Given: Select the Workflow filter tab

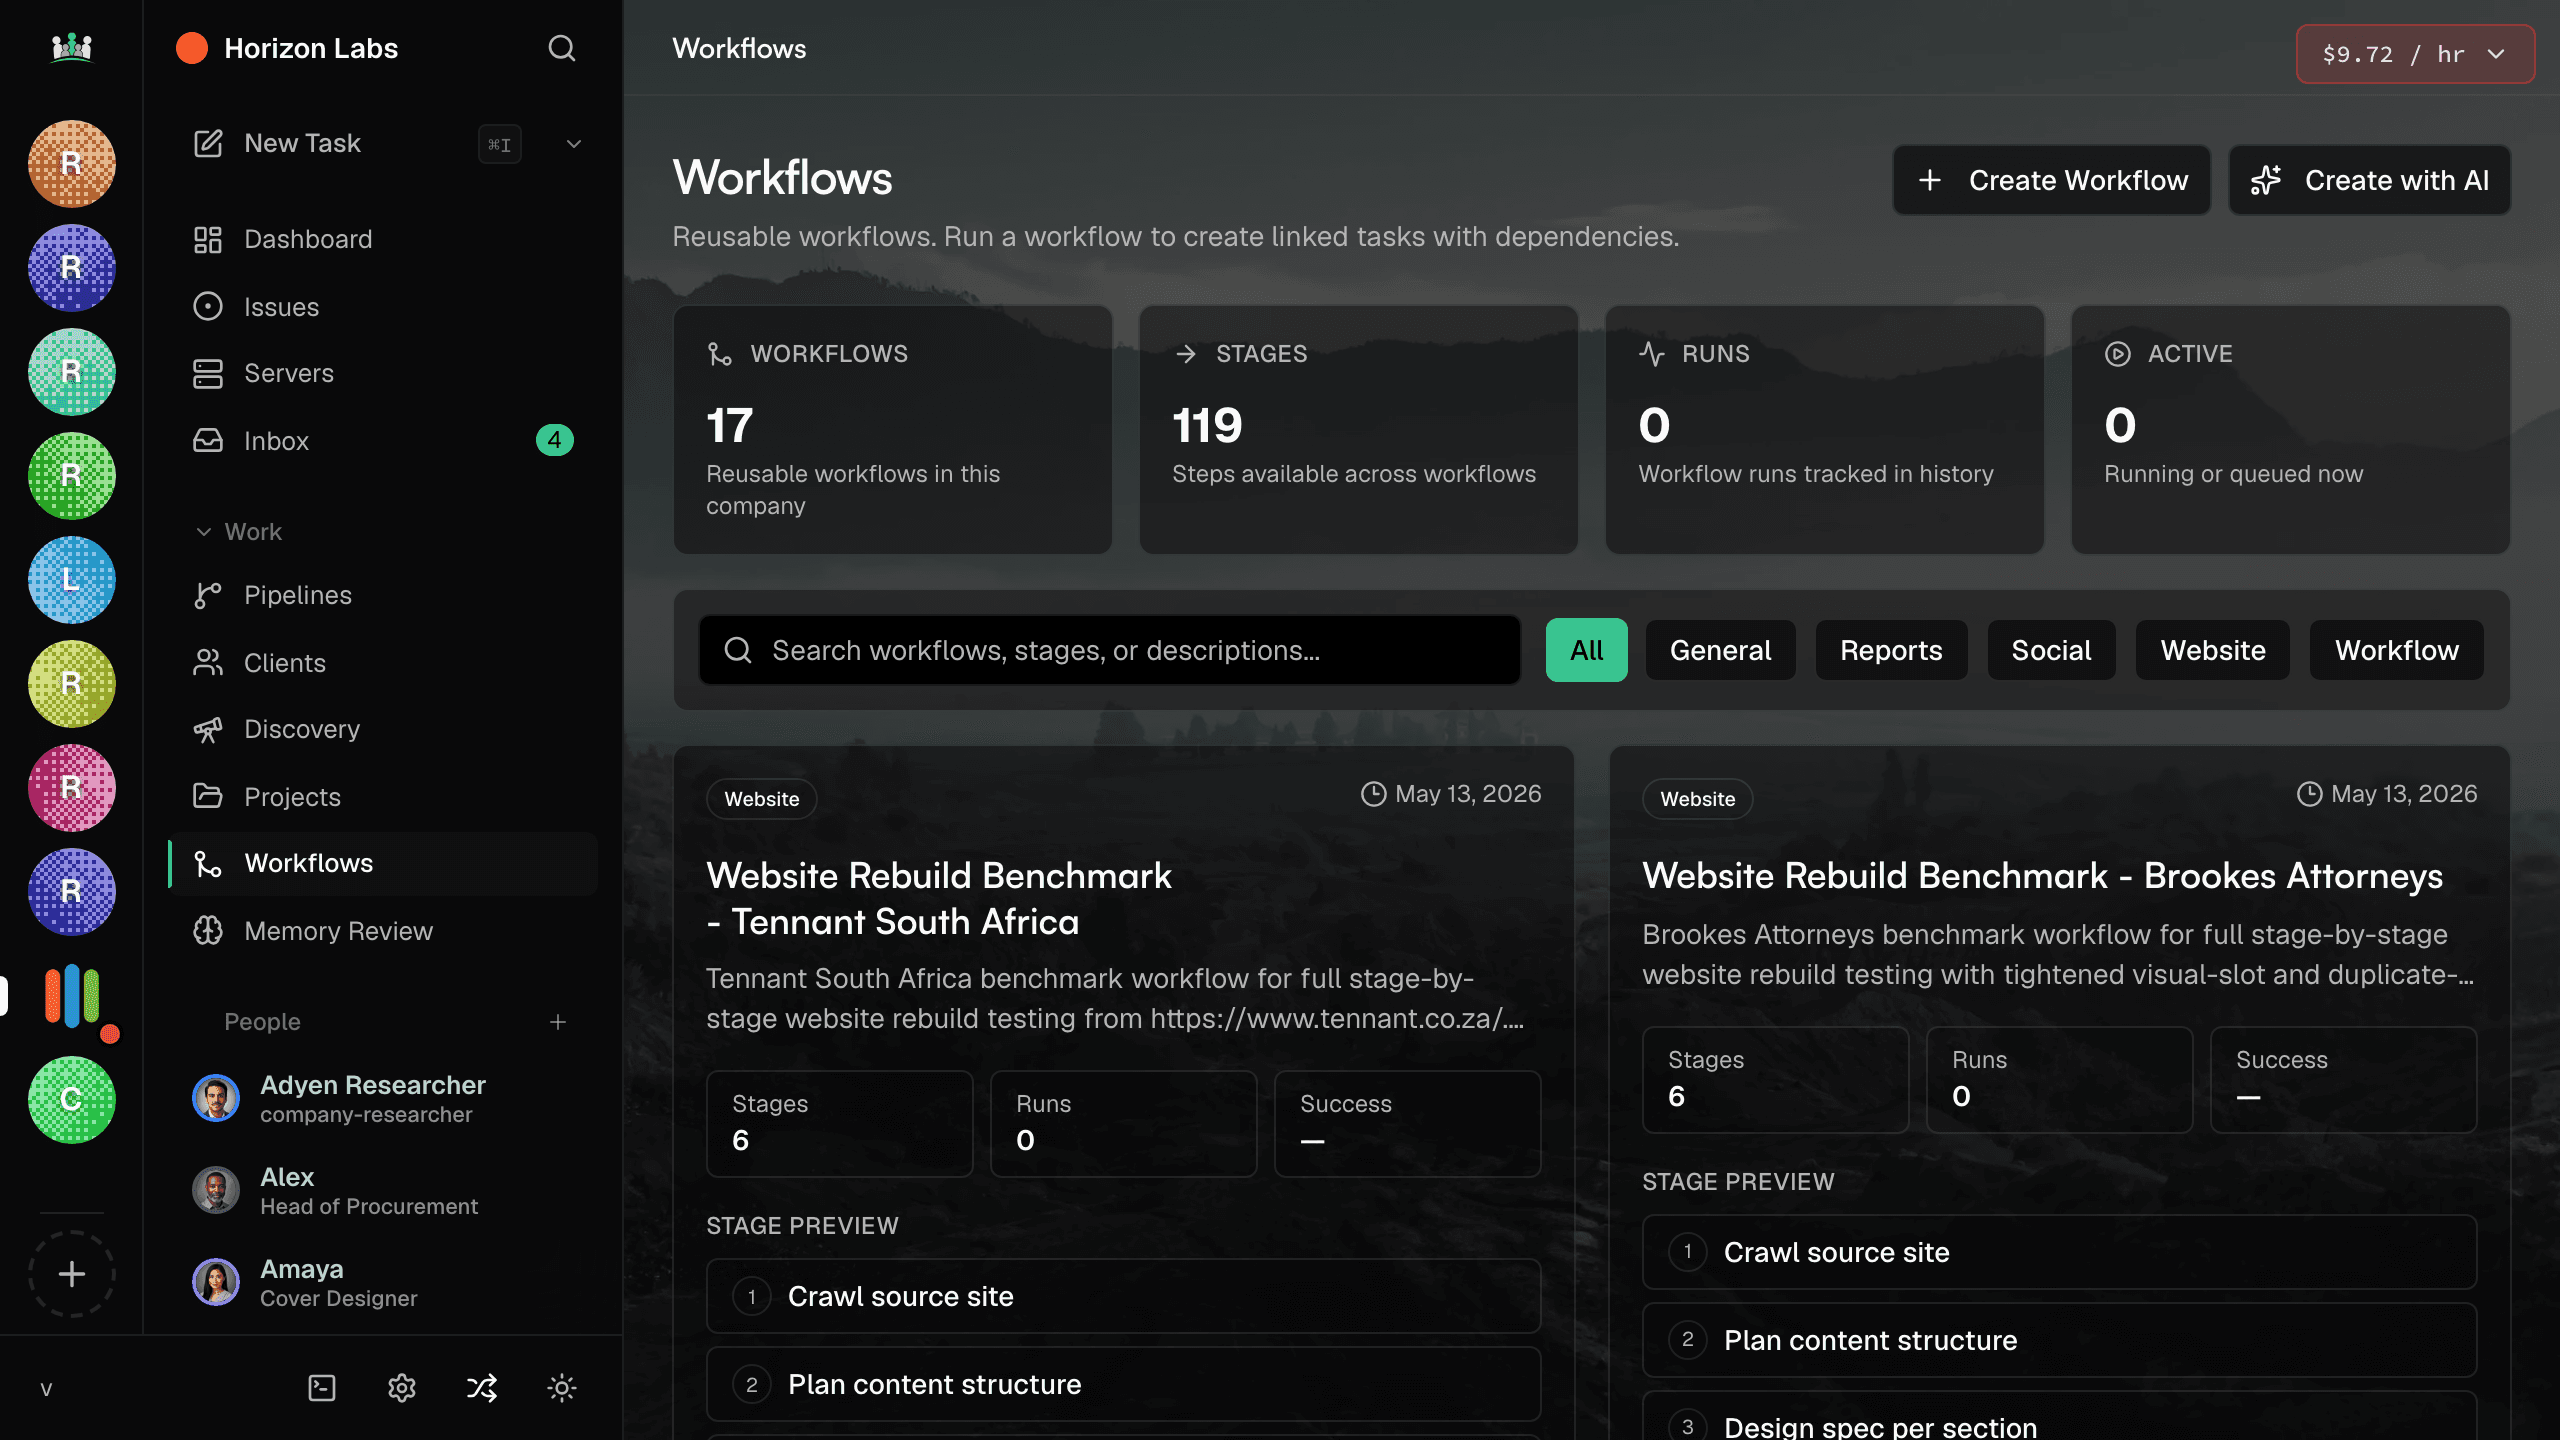Looking at the screenshot, I should coord(2396,650).
